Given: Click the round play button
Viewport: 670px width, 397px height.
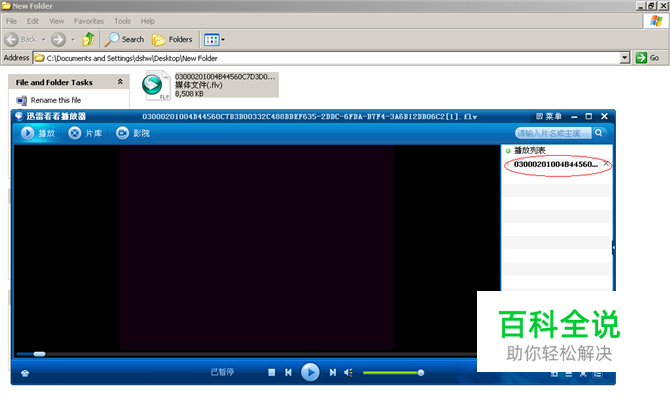Looking at the screenshot, I should click(310, 372).
